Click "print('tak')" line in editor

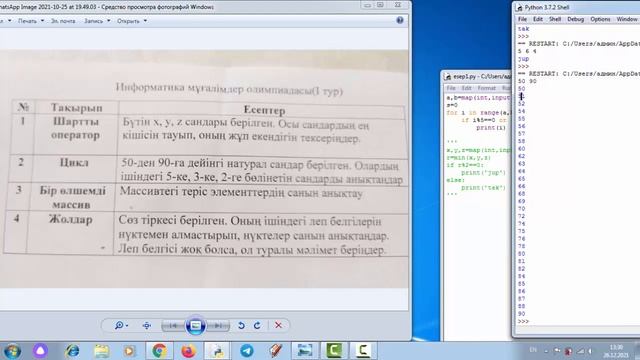coord(483,188)
